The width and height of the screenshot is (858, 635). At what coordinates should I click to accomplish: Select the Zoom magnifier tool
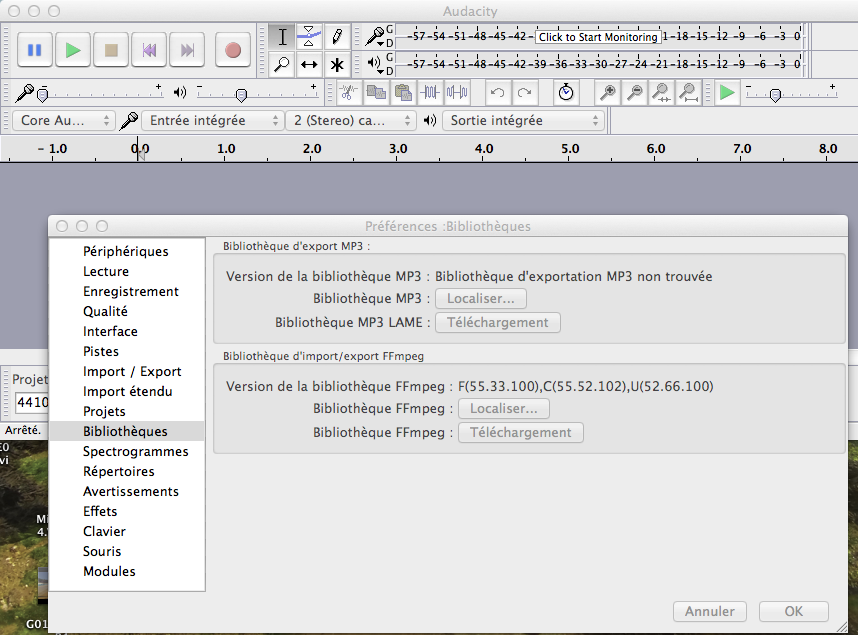(282, 65)
